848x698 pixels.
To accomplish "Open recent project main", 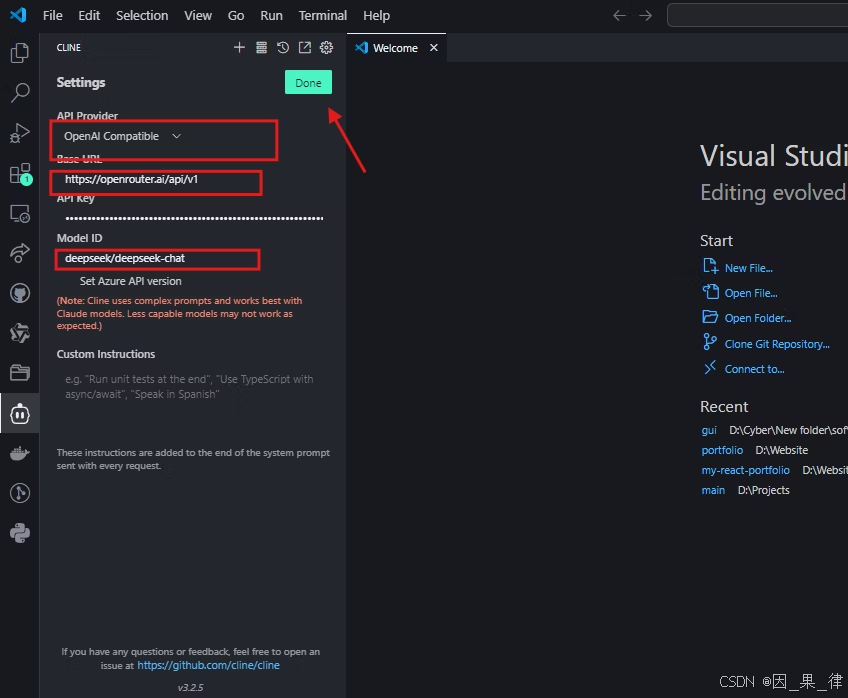I will [713, 490].
